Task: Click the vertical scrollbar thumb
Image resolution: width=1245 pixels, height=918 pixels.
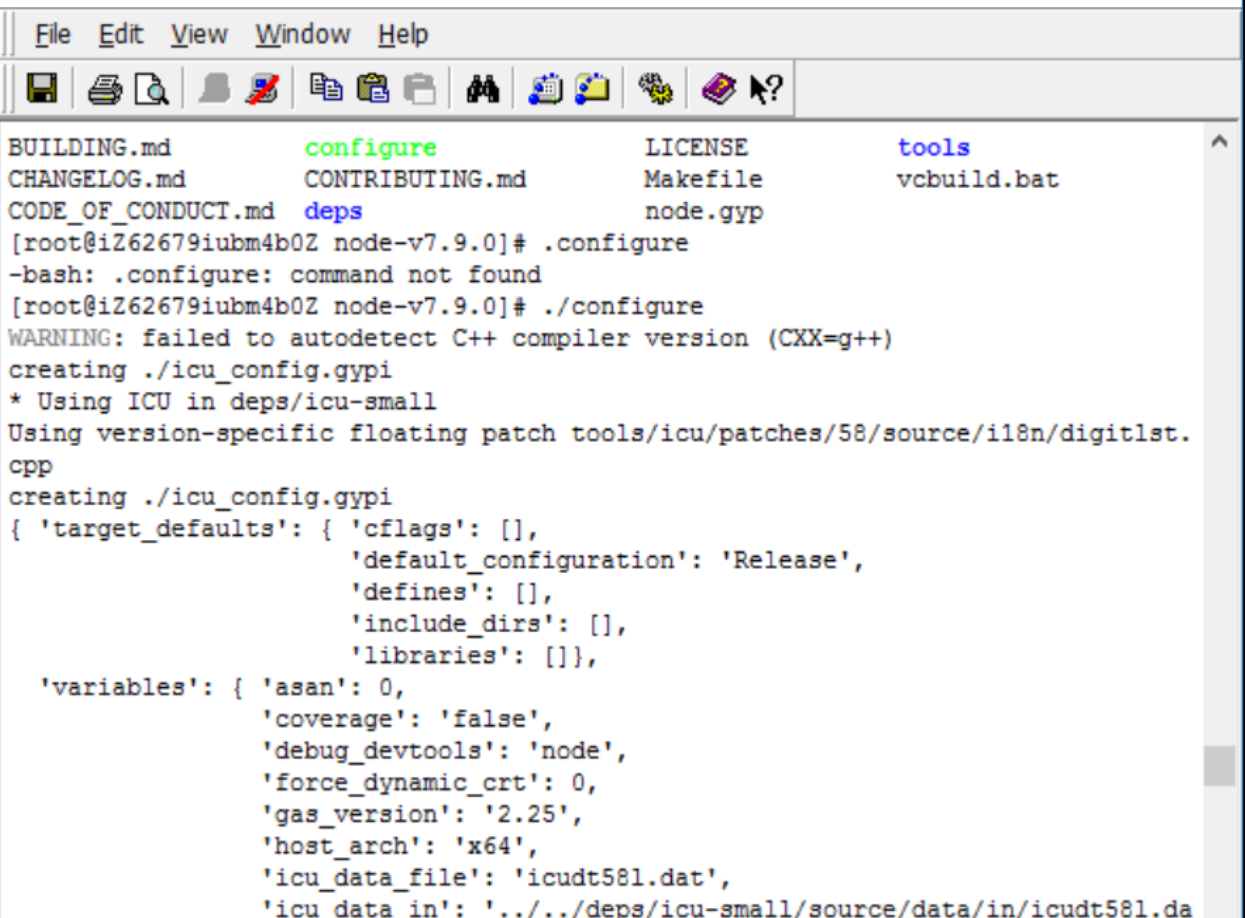Action: coord(1219,765)
